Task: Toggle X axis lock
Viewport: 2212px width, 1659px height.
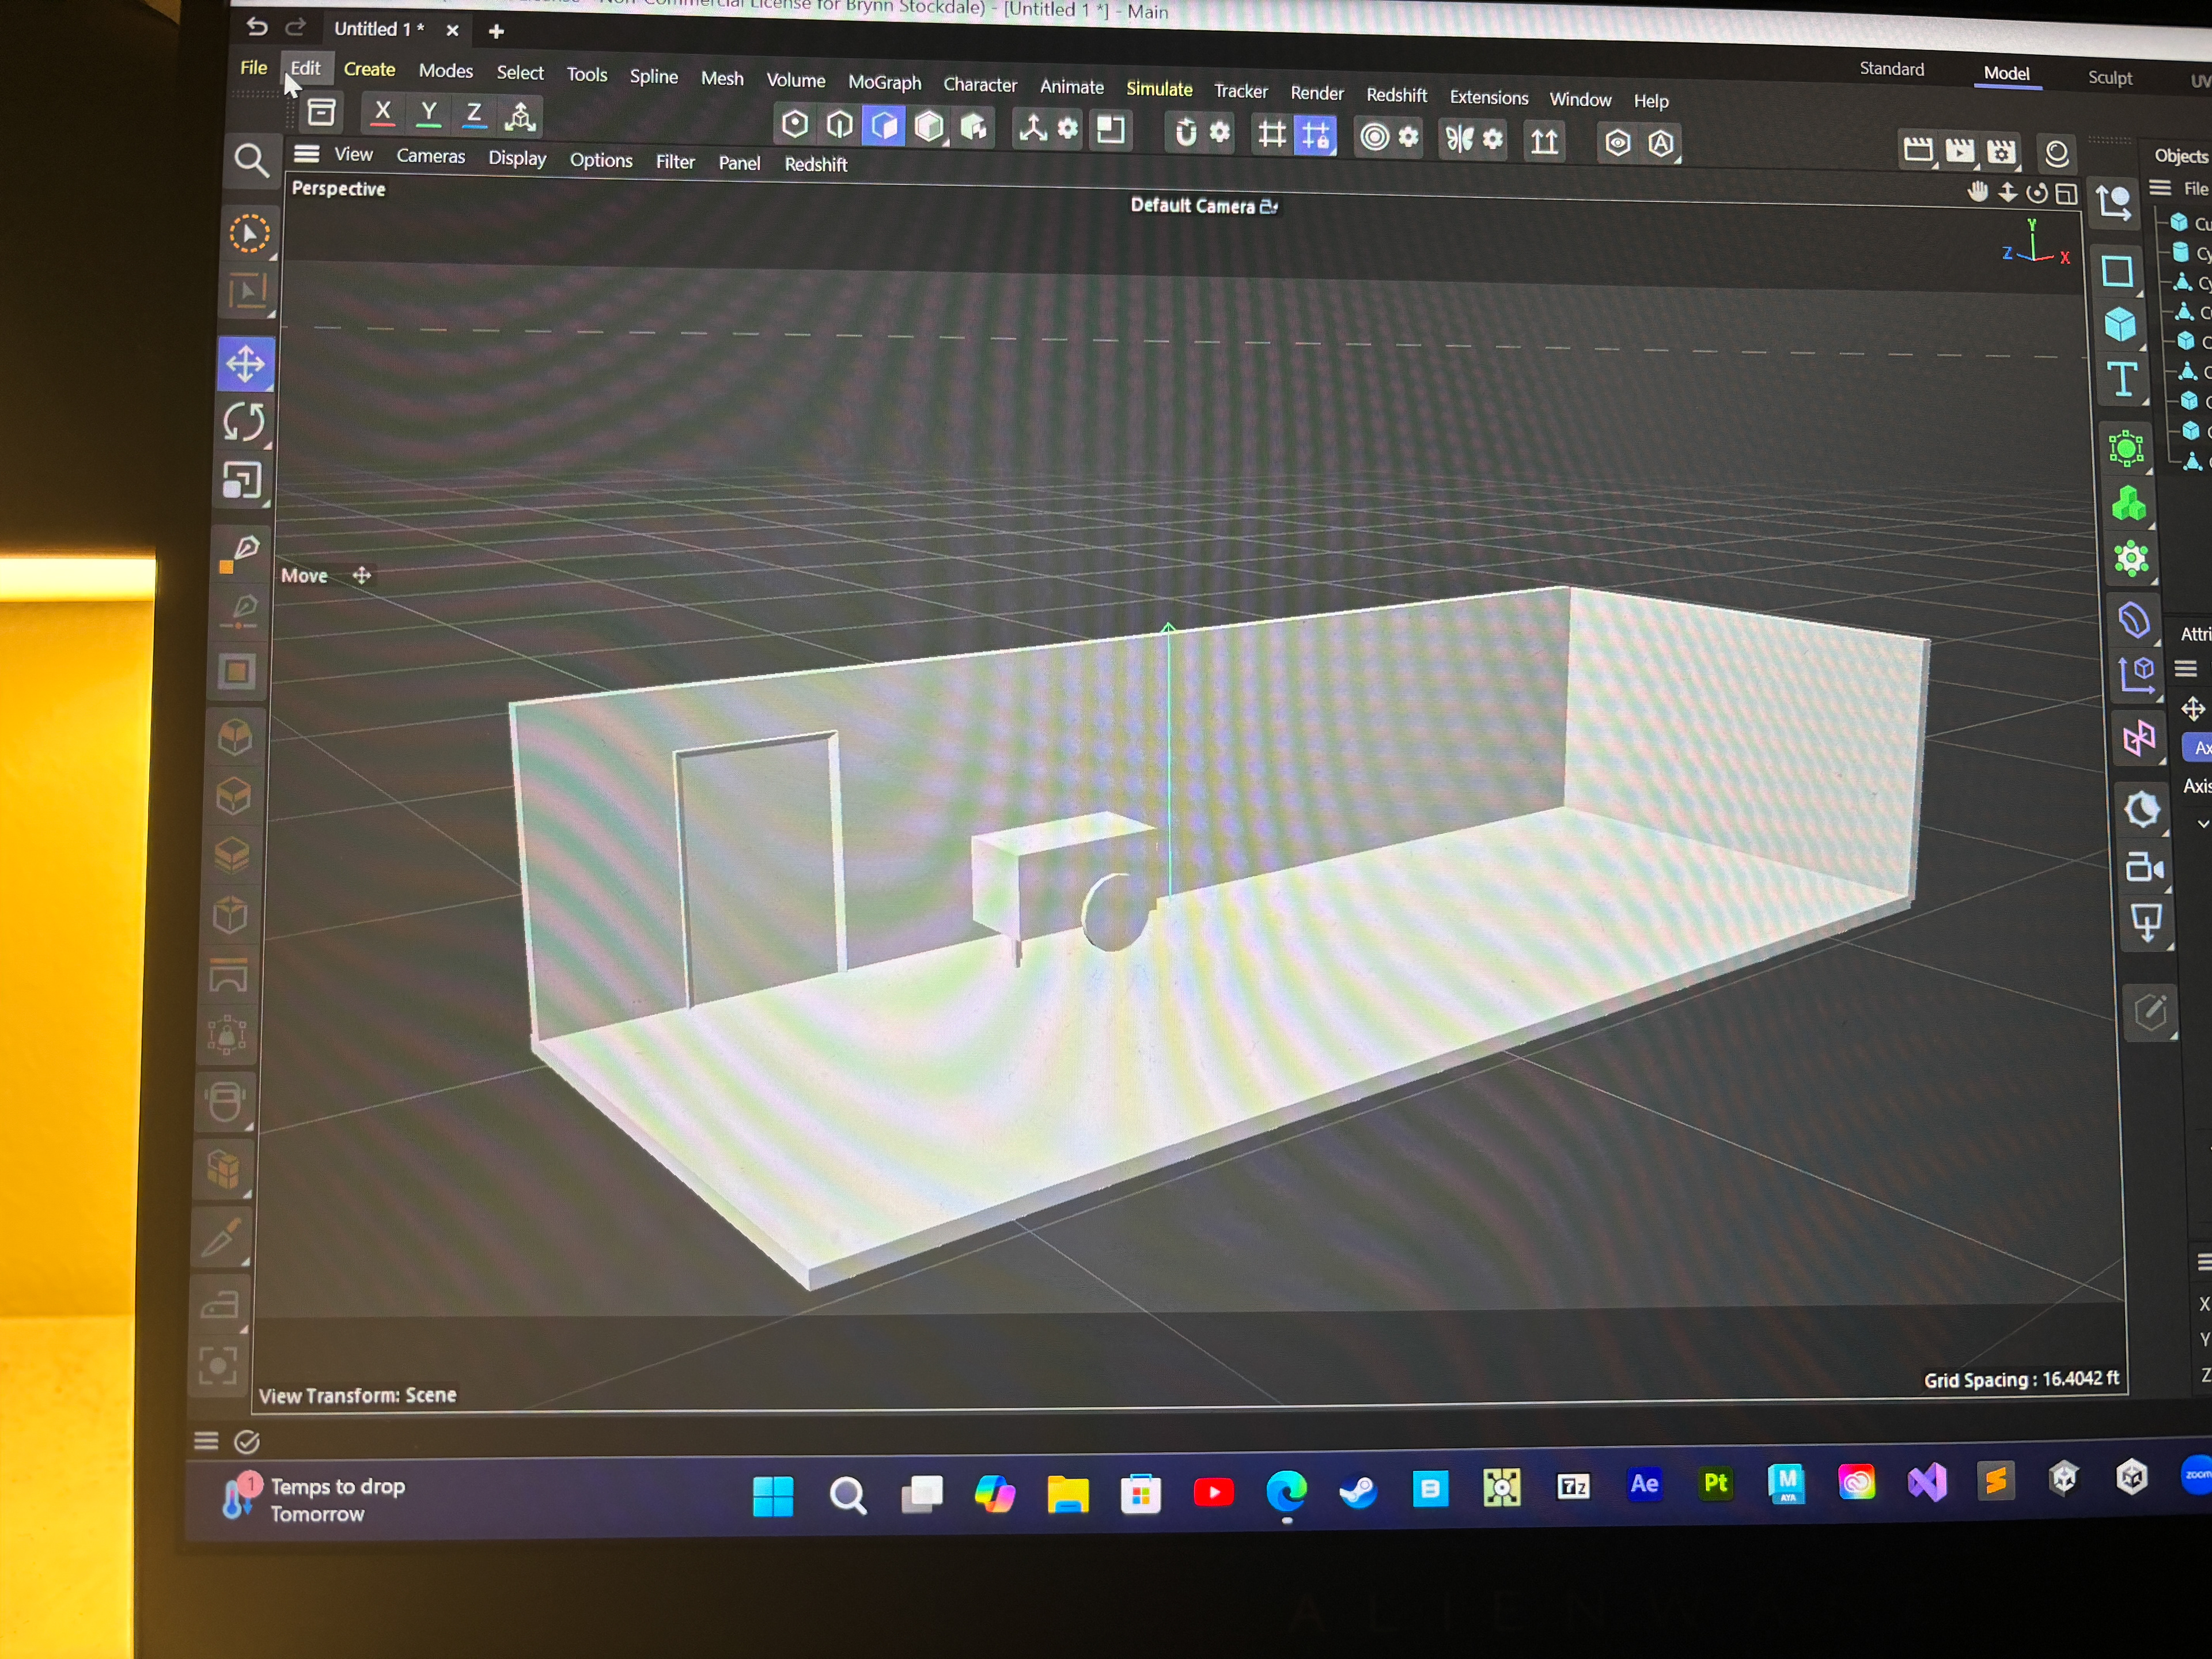Action: (x=382, y=112)
